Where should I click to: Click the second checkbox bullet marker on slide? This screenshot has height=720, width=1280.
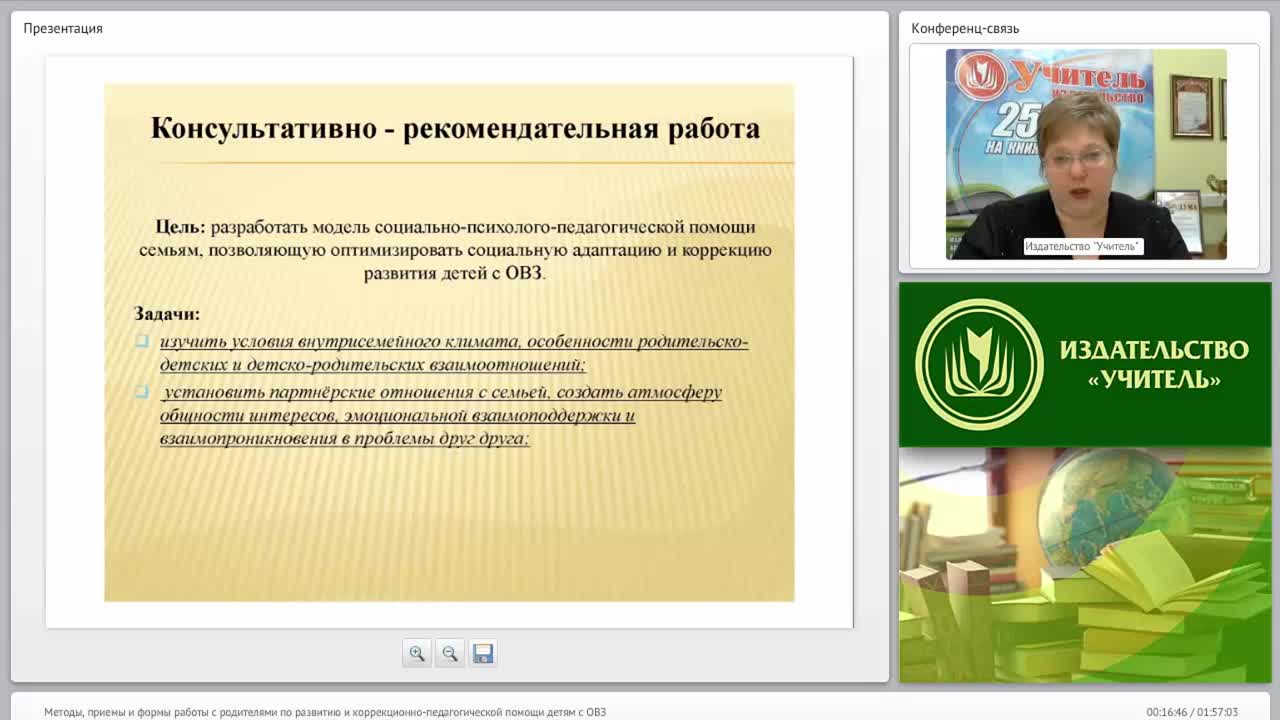(x=142, y=392)
